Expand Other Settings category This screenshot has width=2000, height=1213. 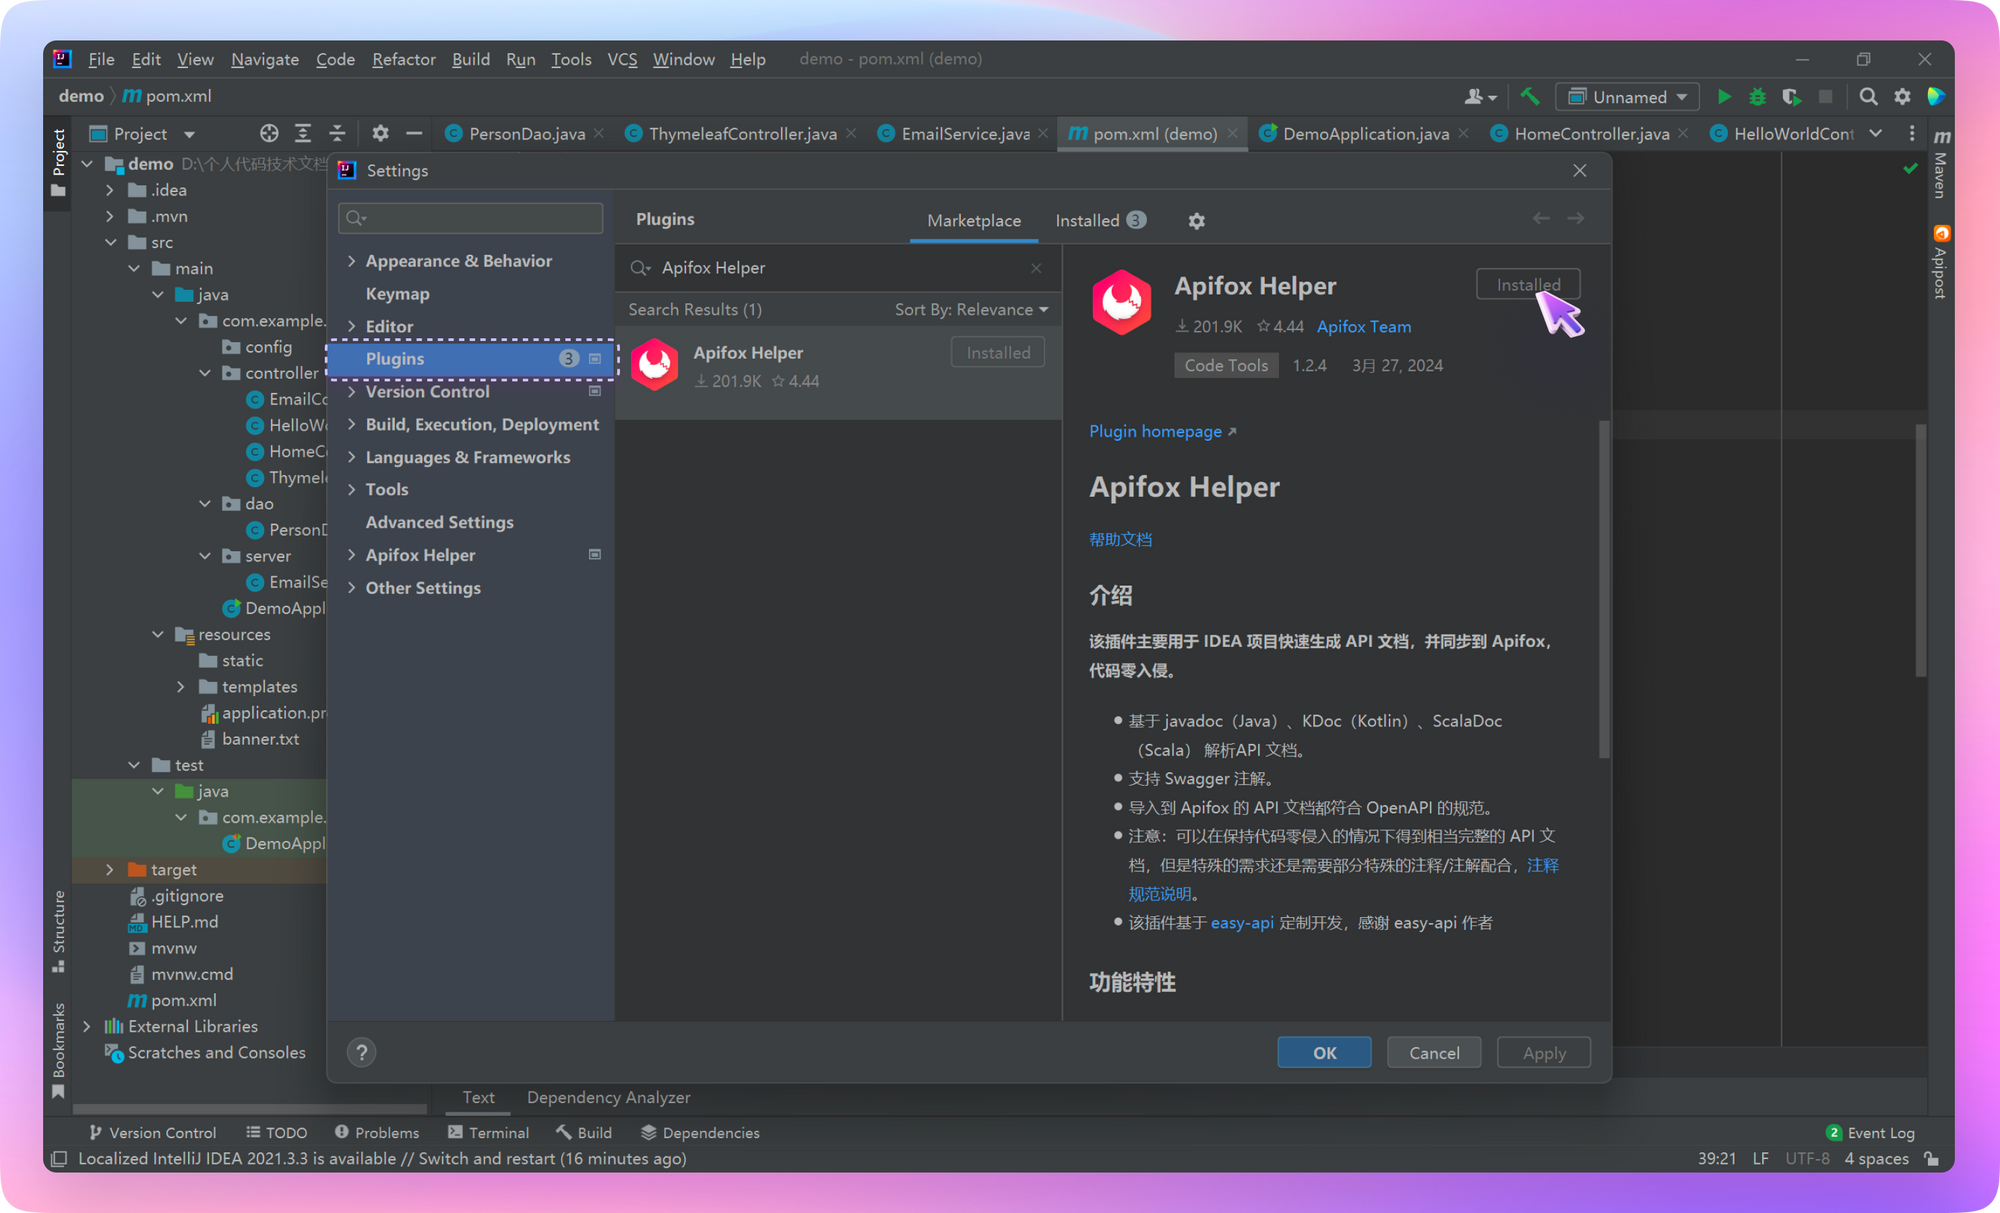click(352, 588)
